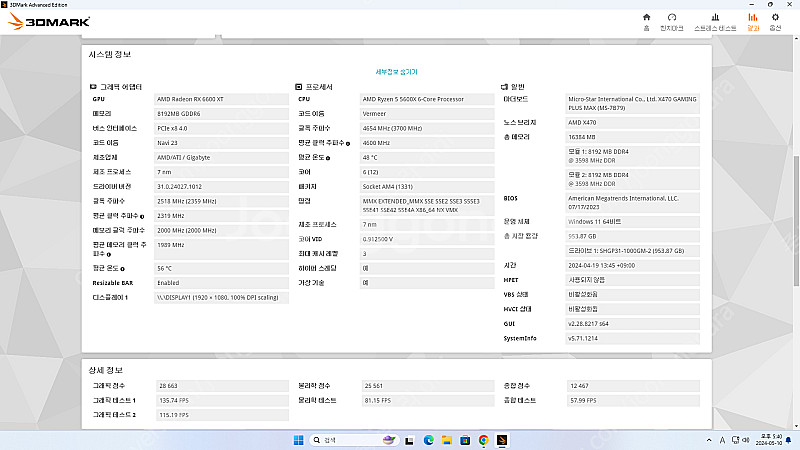Open Task View from the taskbar
Image resolution: width=800 pixels, height=450 pixels.
point(409,440)
